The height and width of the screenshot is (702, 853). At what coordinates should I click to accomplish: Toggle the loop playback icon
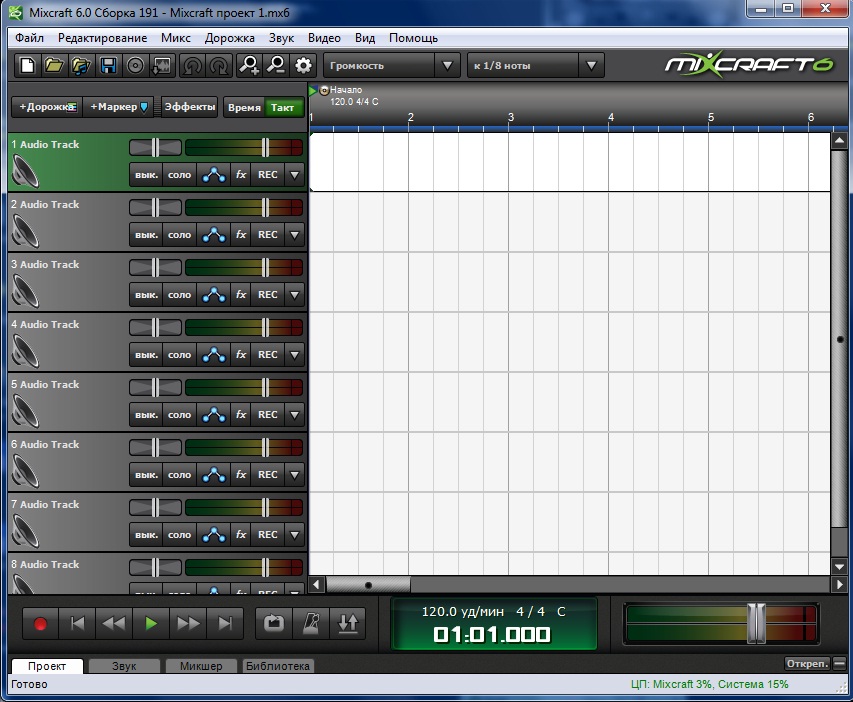(274, 624)
